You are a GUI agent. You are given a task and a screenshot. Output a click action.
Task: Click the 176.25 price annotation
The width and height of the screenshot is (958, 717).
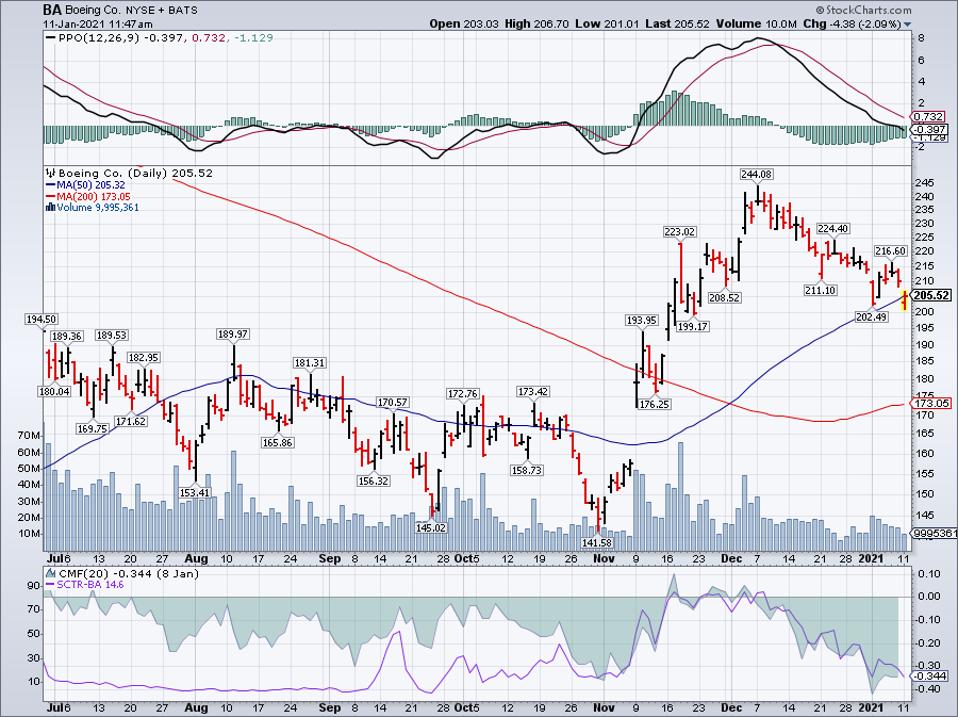tap(654, 404)
